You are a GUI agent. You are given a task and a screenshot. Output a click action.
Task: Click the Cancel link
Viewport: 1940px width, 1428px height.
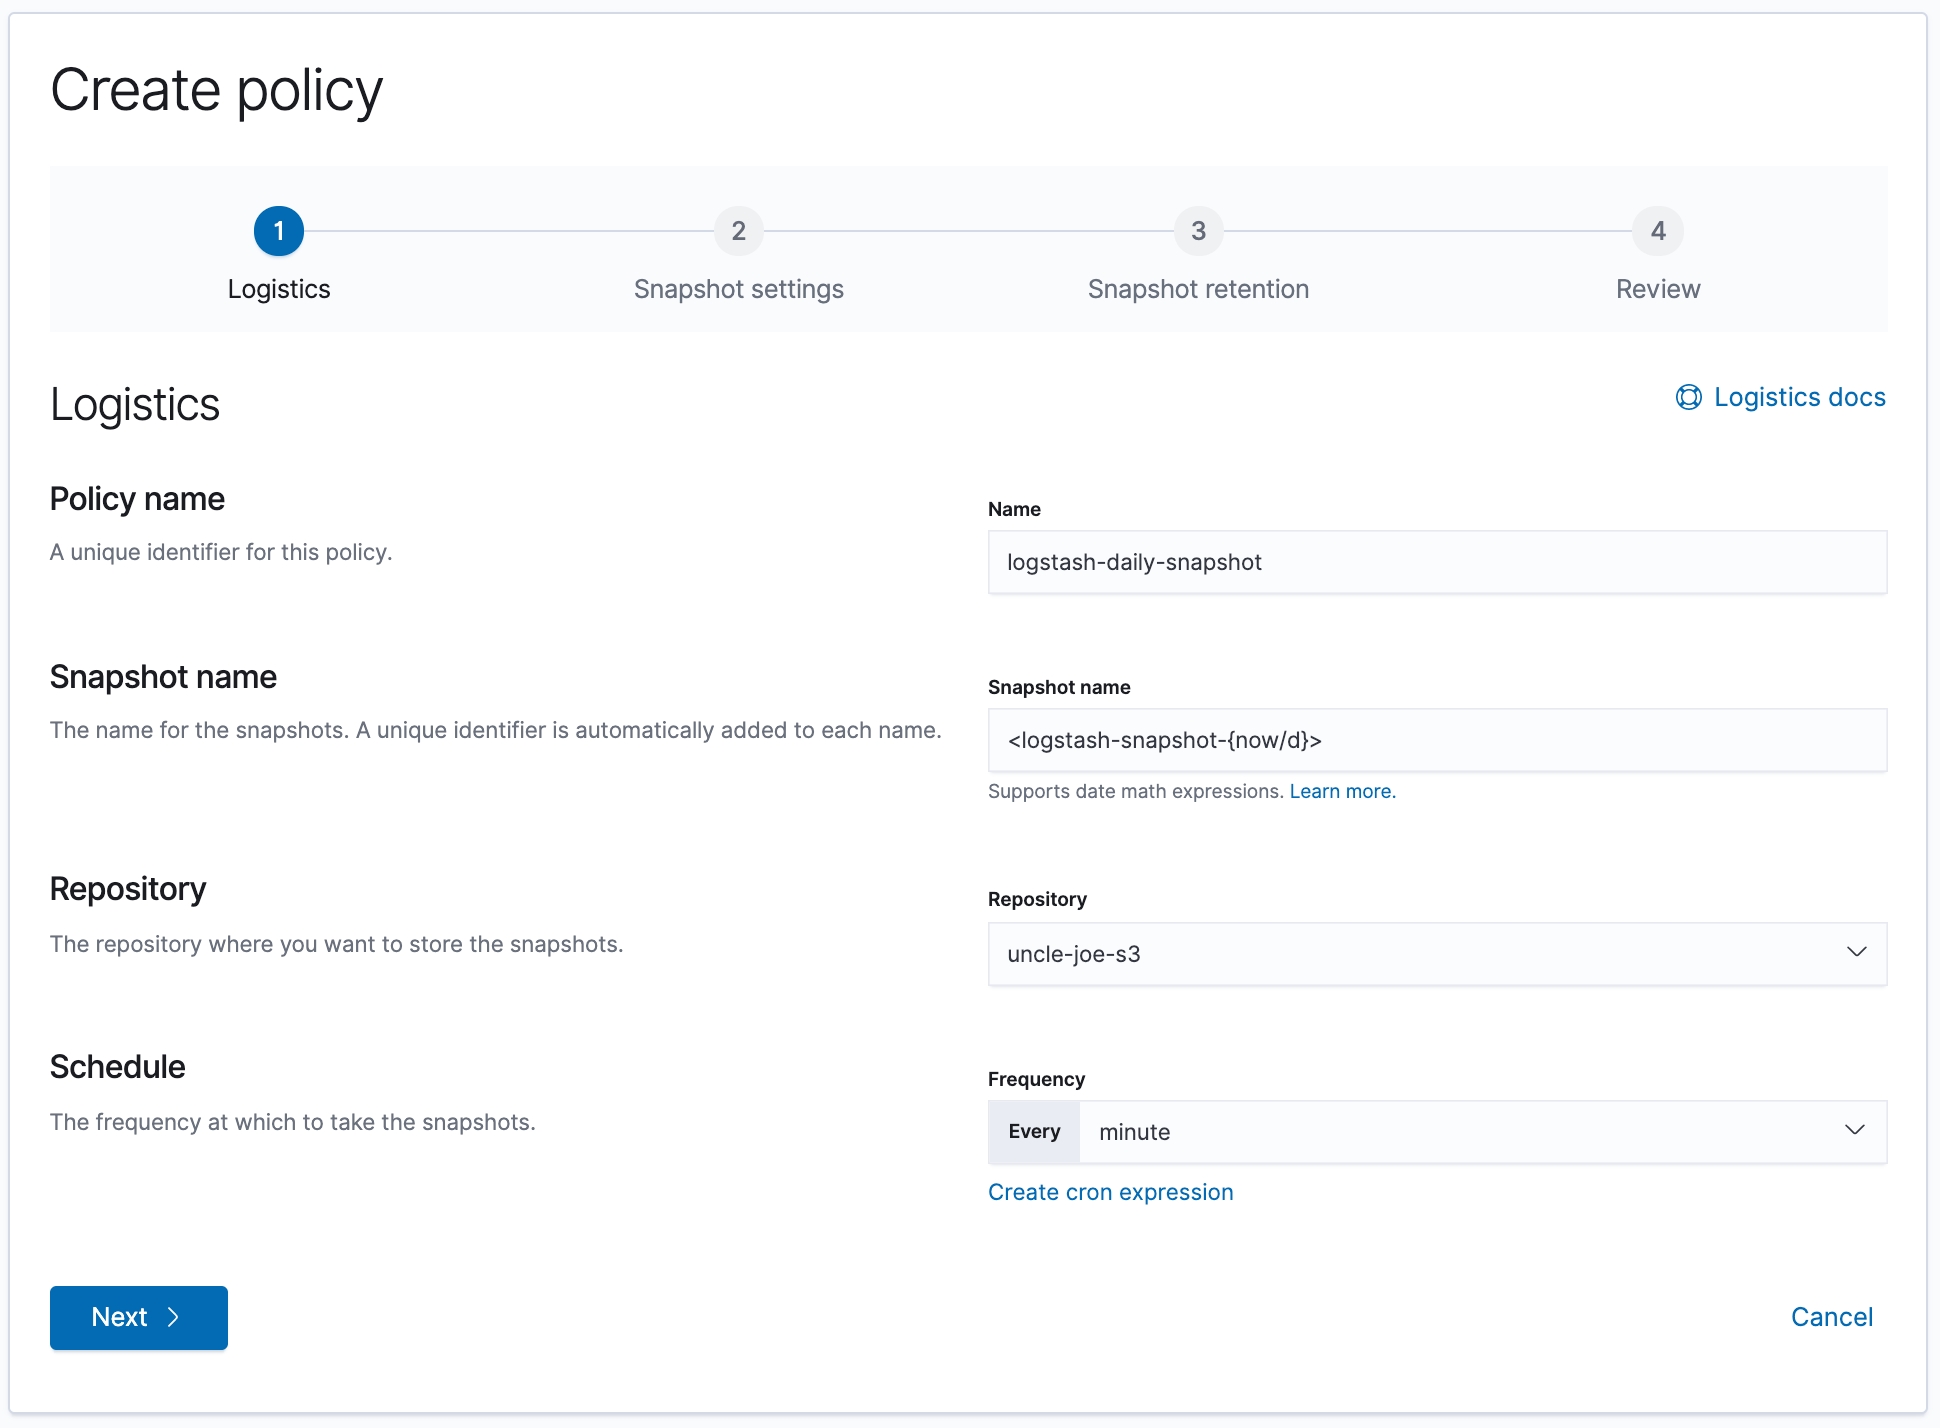(x=1831, y=1317)
